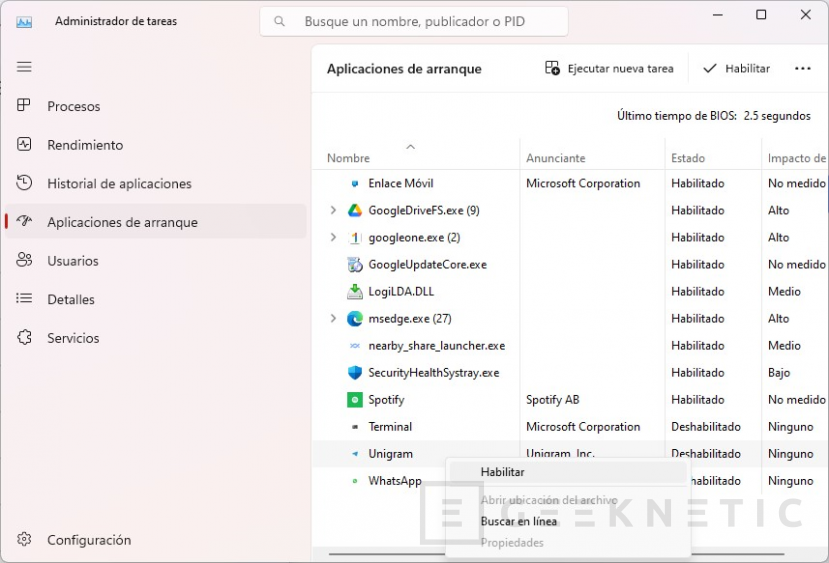Expand the GoogleDriveFS.exe group
Screen dimensions: 829x563
click(333, 211)
